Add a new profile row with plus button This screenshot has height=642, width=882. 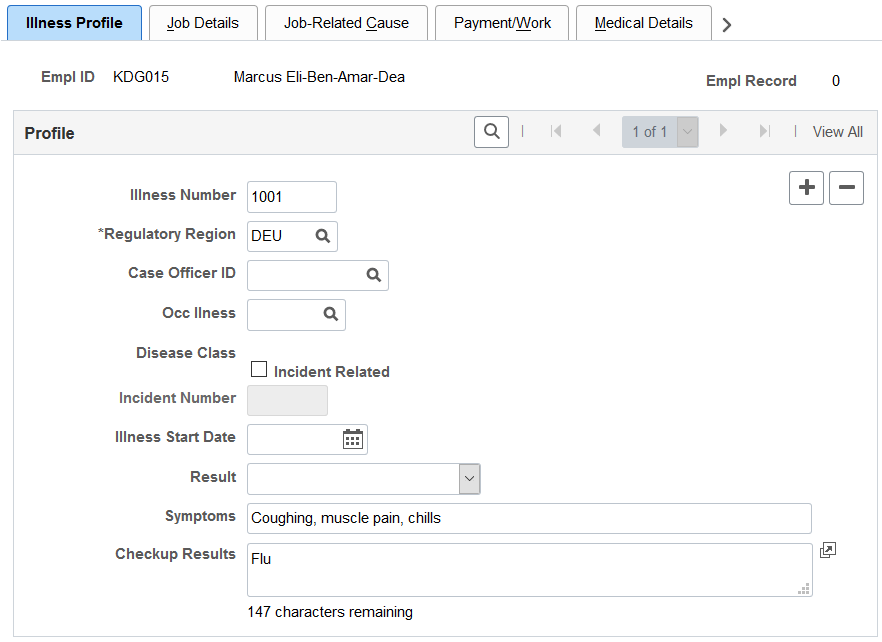[x=806, y=188]
